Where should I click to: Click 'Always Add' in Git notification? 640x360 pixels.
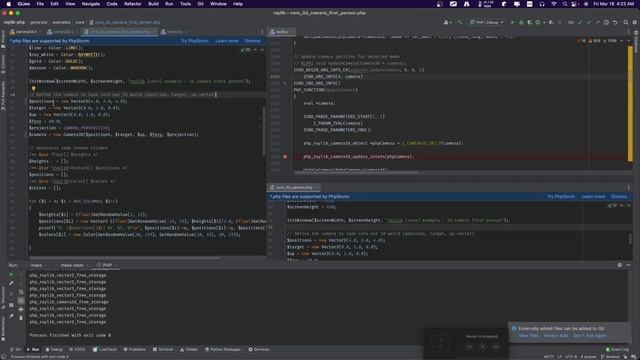pyautogui.click(x=556, y=336)
